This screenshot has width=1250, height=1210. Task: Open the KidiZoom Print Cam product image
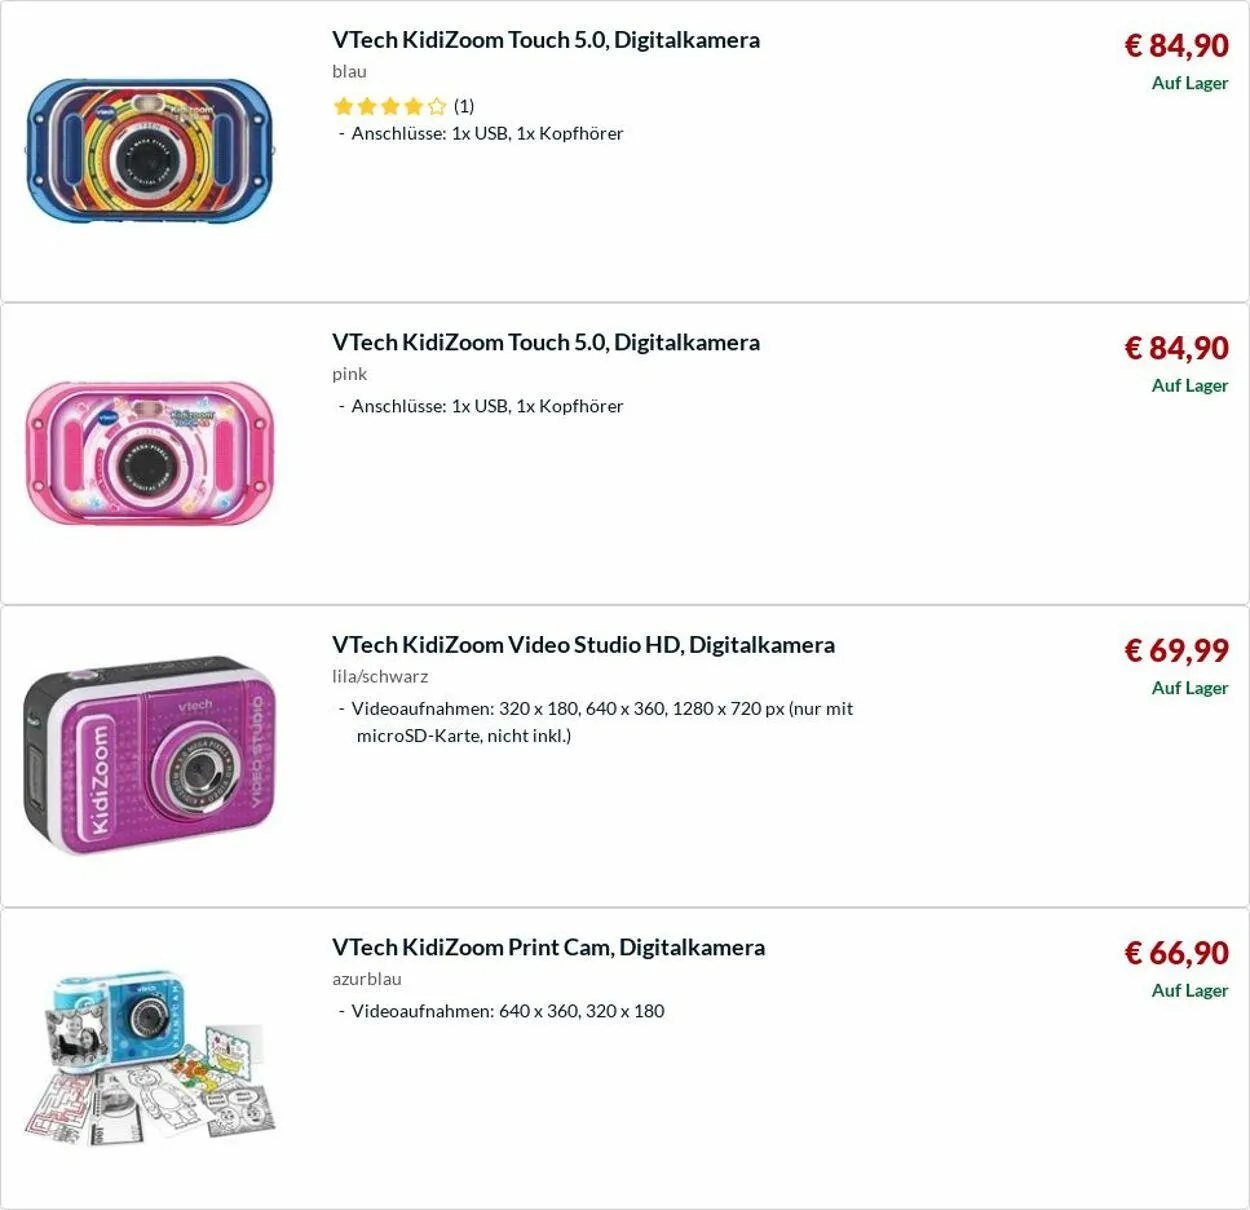[150, 1057]
